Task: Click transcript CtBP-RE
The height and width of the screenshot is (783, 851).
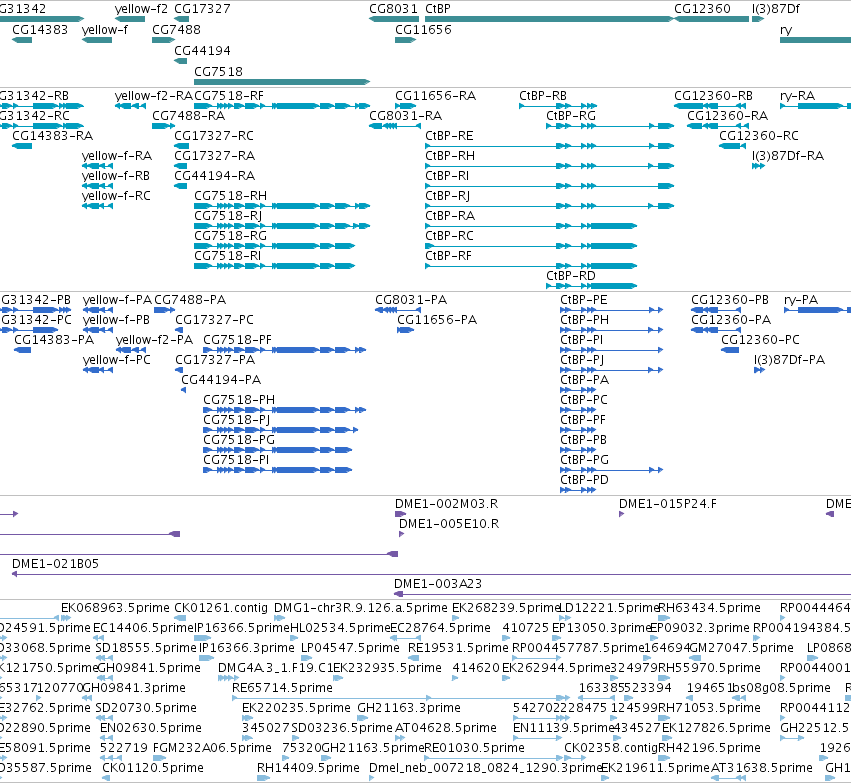Action: [x=449, y=136]
